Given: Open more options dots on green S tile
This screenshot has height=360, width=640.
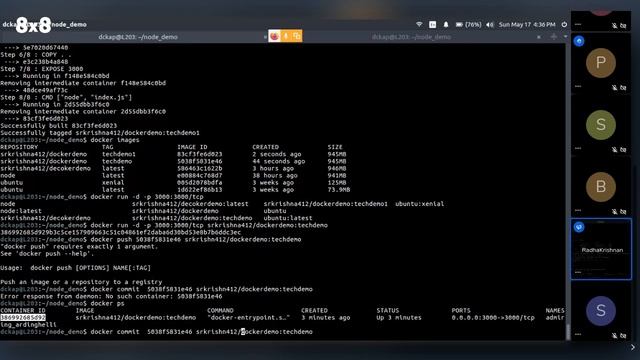Looking at the screenshot, I should click(578, 148).
